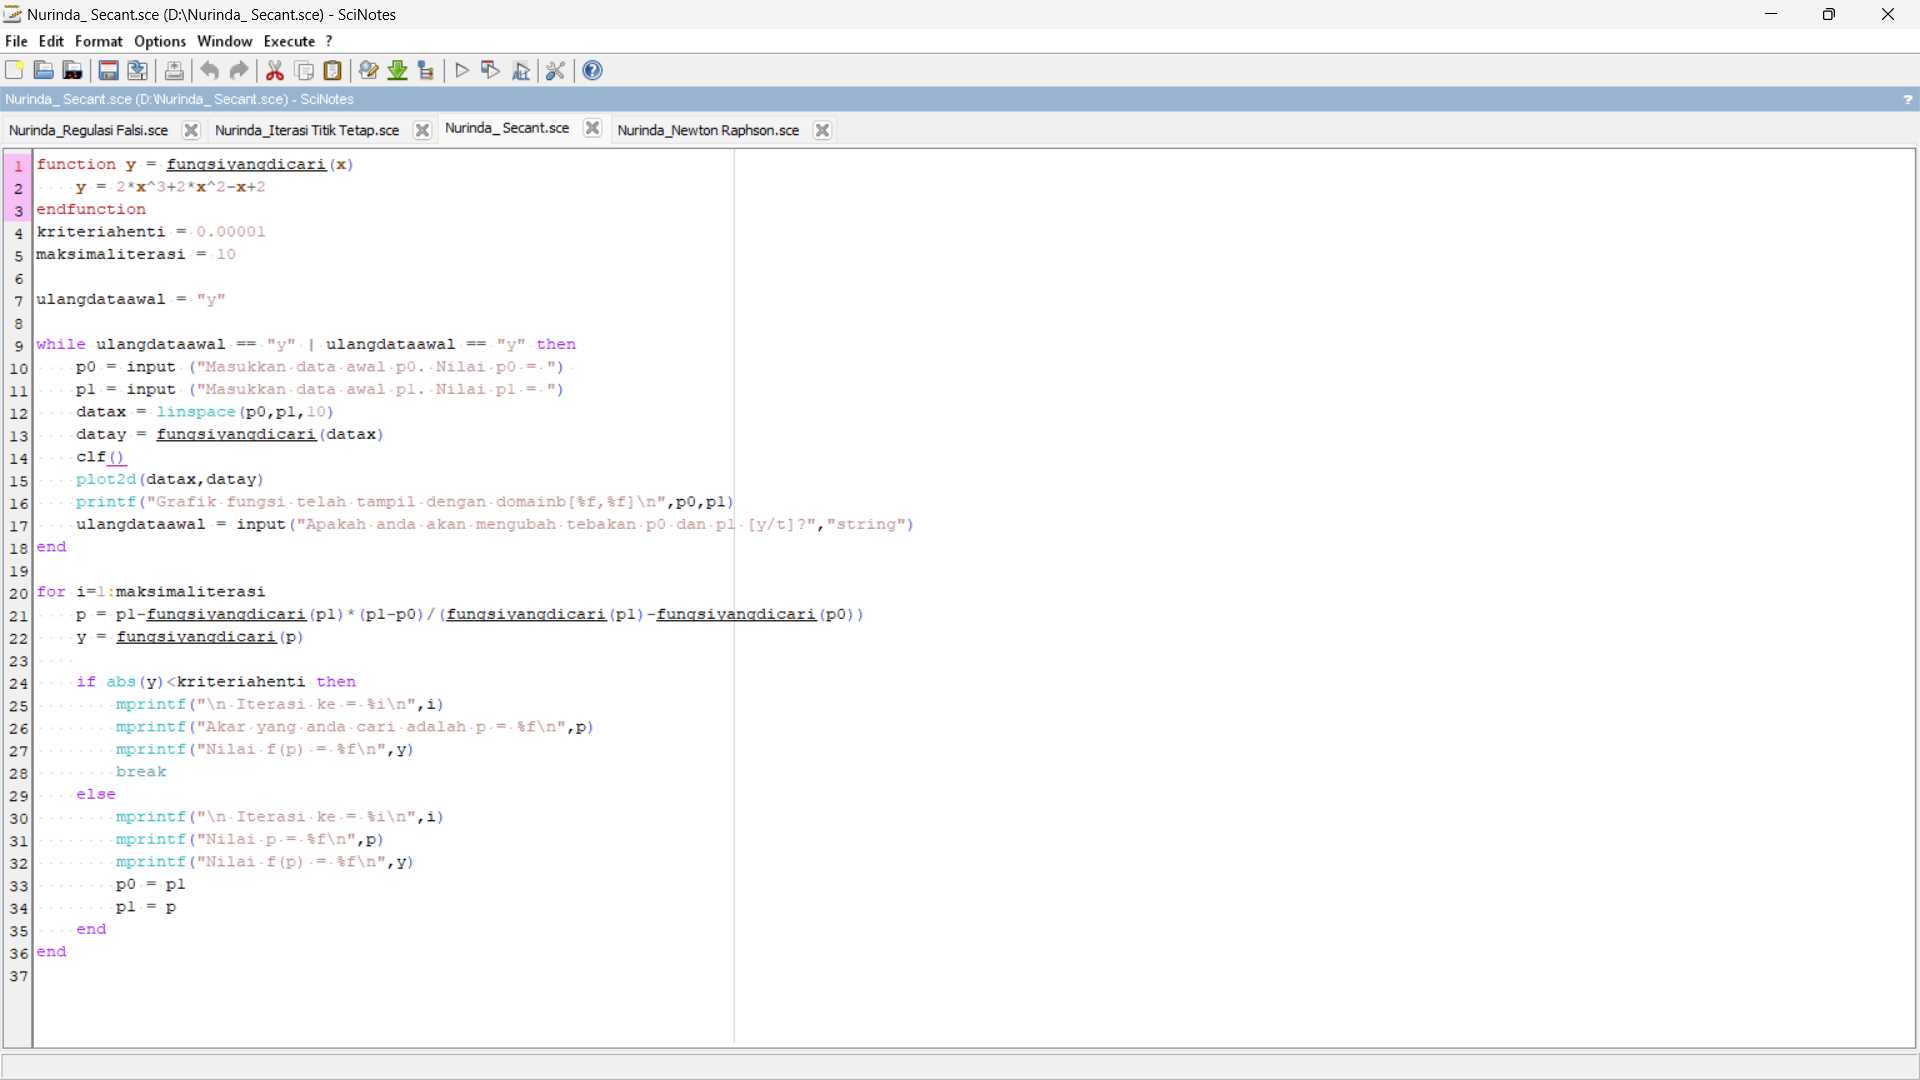Click the 'clf()' call

(x=102, y=457)
